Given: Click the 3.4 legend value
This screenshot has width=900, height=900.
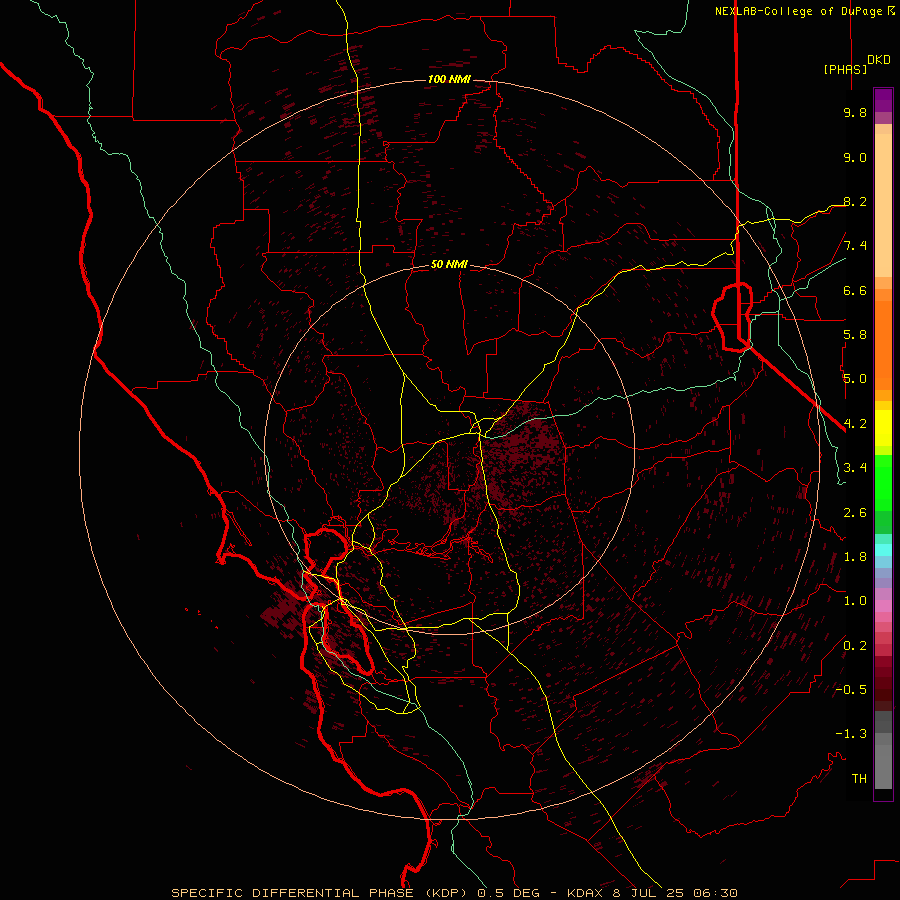Looking at the screenshot, I should coord(855,468).
